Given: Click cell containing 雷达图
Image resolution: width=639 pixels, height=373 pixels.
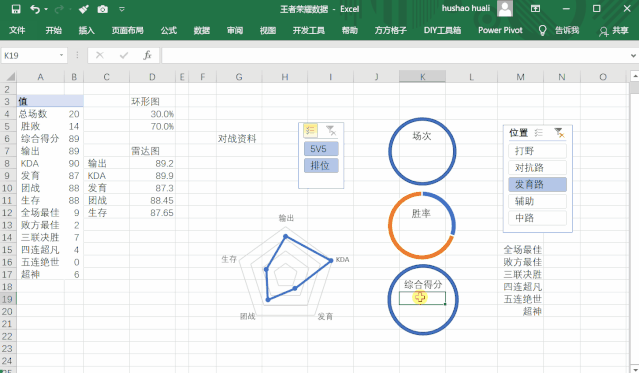Looking at the screenshot, I should 152,151.
